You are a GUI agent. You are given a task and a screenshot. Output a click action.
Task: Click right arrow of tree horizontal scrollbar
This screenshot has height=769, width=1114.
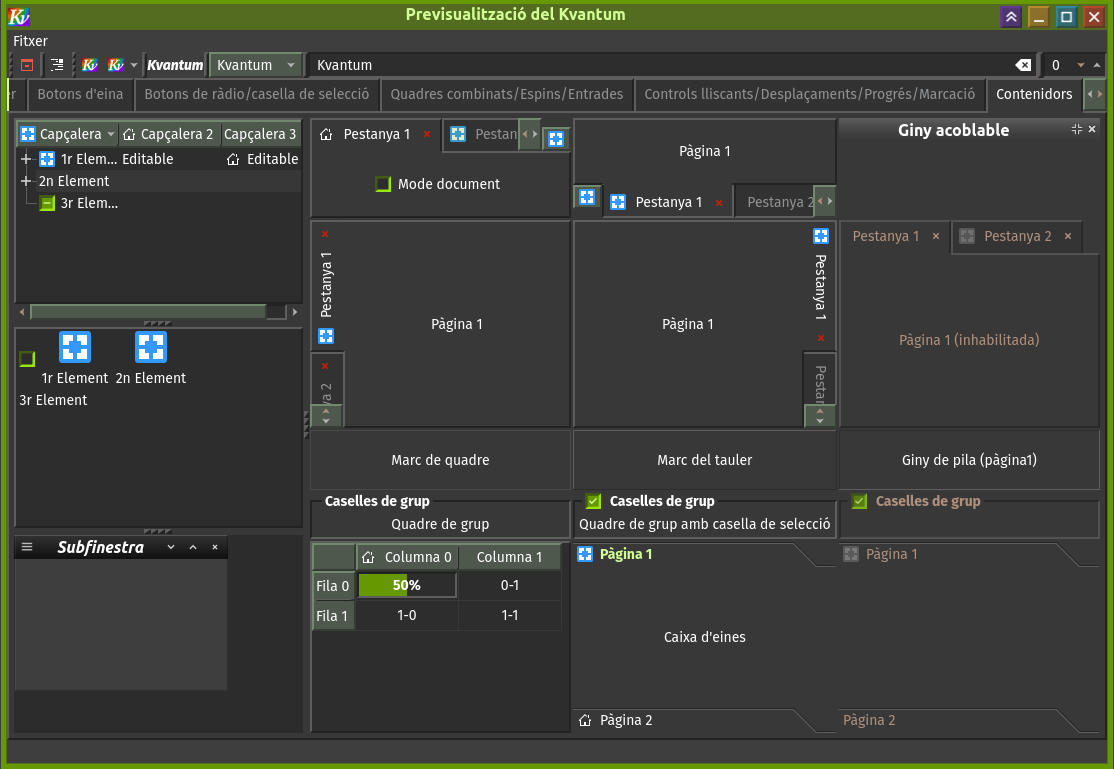pyautogui.click(x=295, y=311)
